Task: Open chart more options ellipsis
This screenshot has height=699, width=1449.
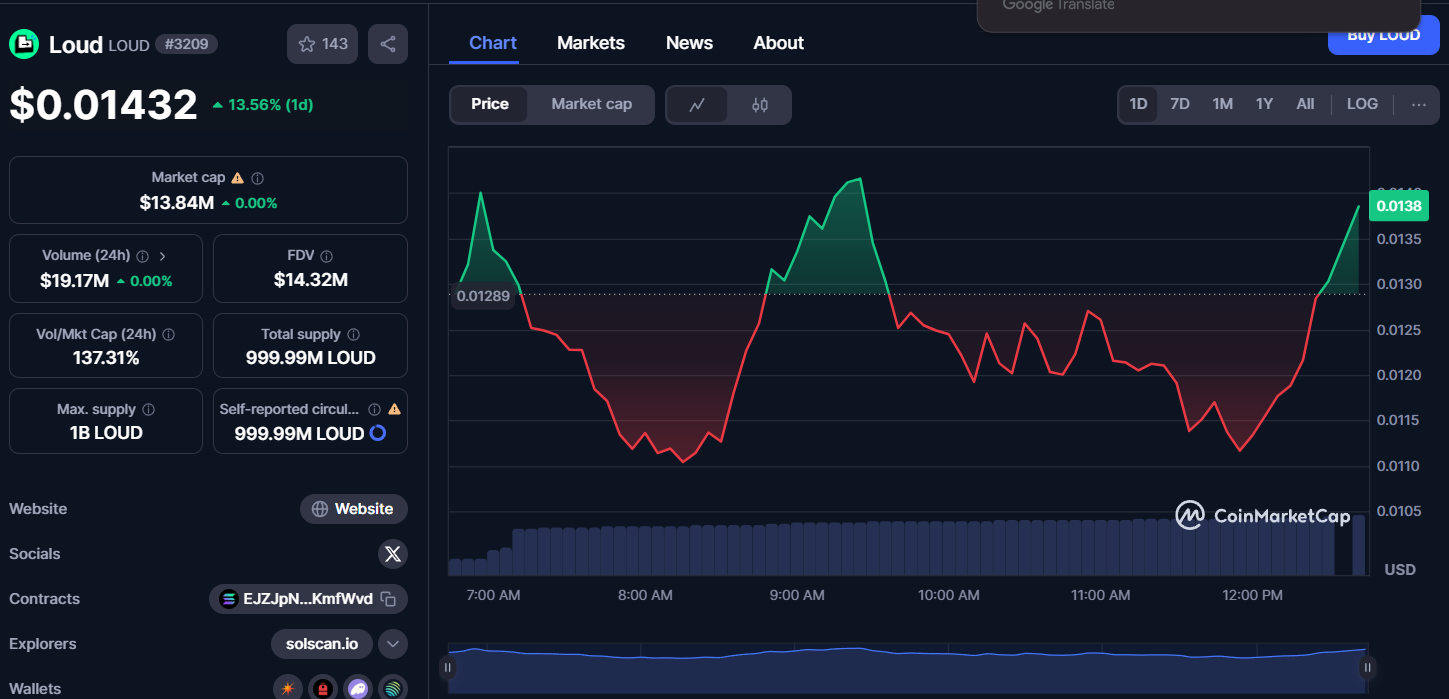Action: [x=1419, y=104]
